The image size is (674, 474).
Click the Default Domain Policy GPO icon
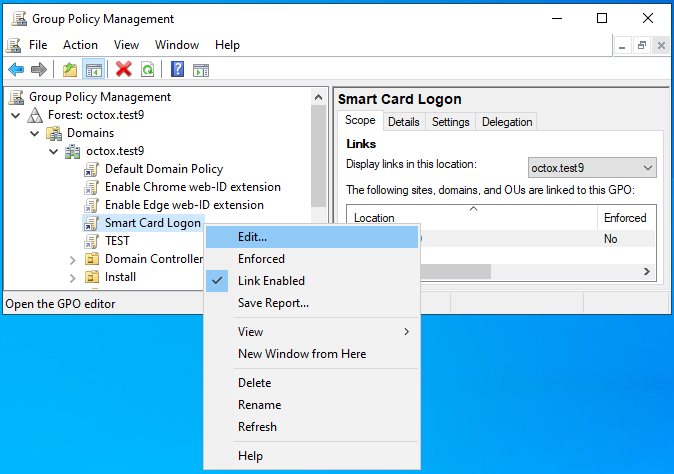click(92, 169)
